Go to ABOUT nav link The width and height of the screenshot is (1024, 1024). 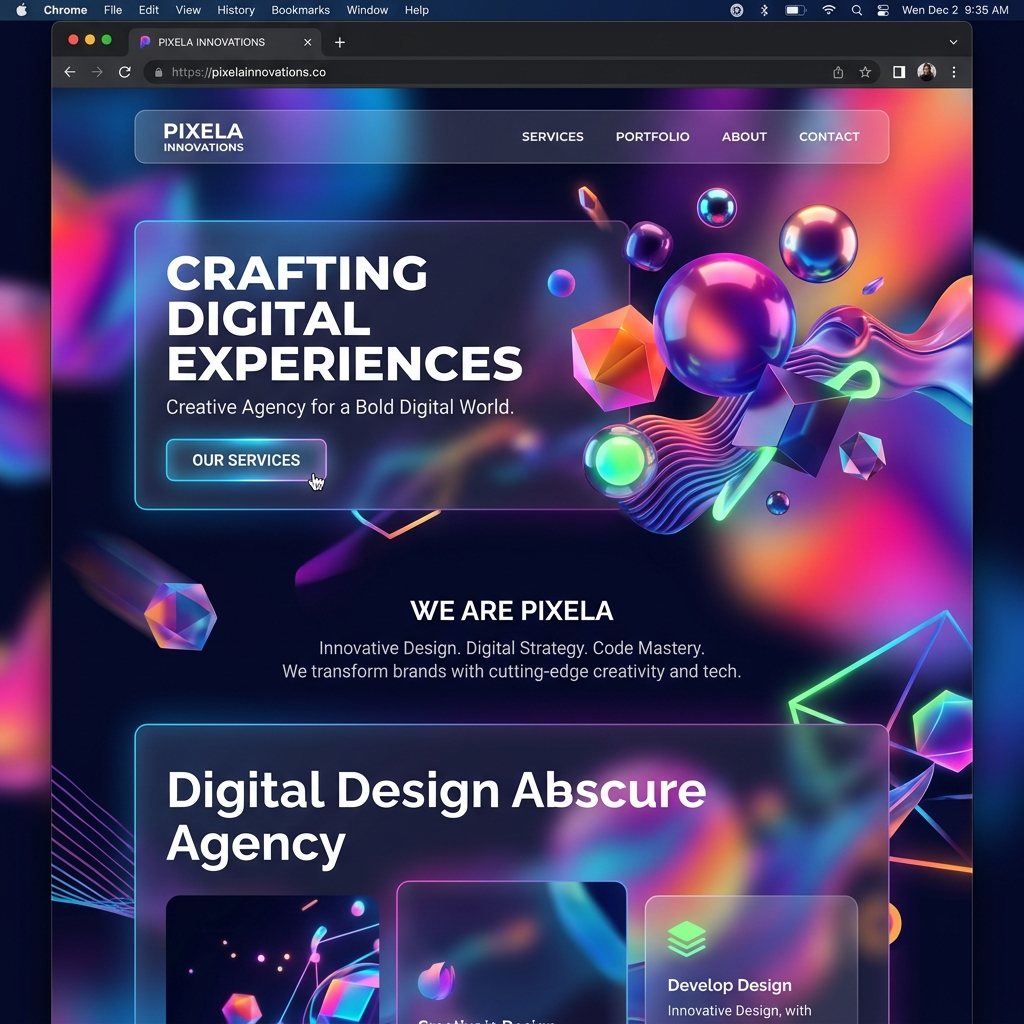pos(744,136)
